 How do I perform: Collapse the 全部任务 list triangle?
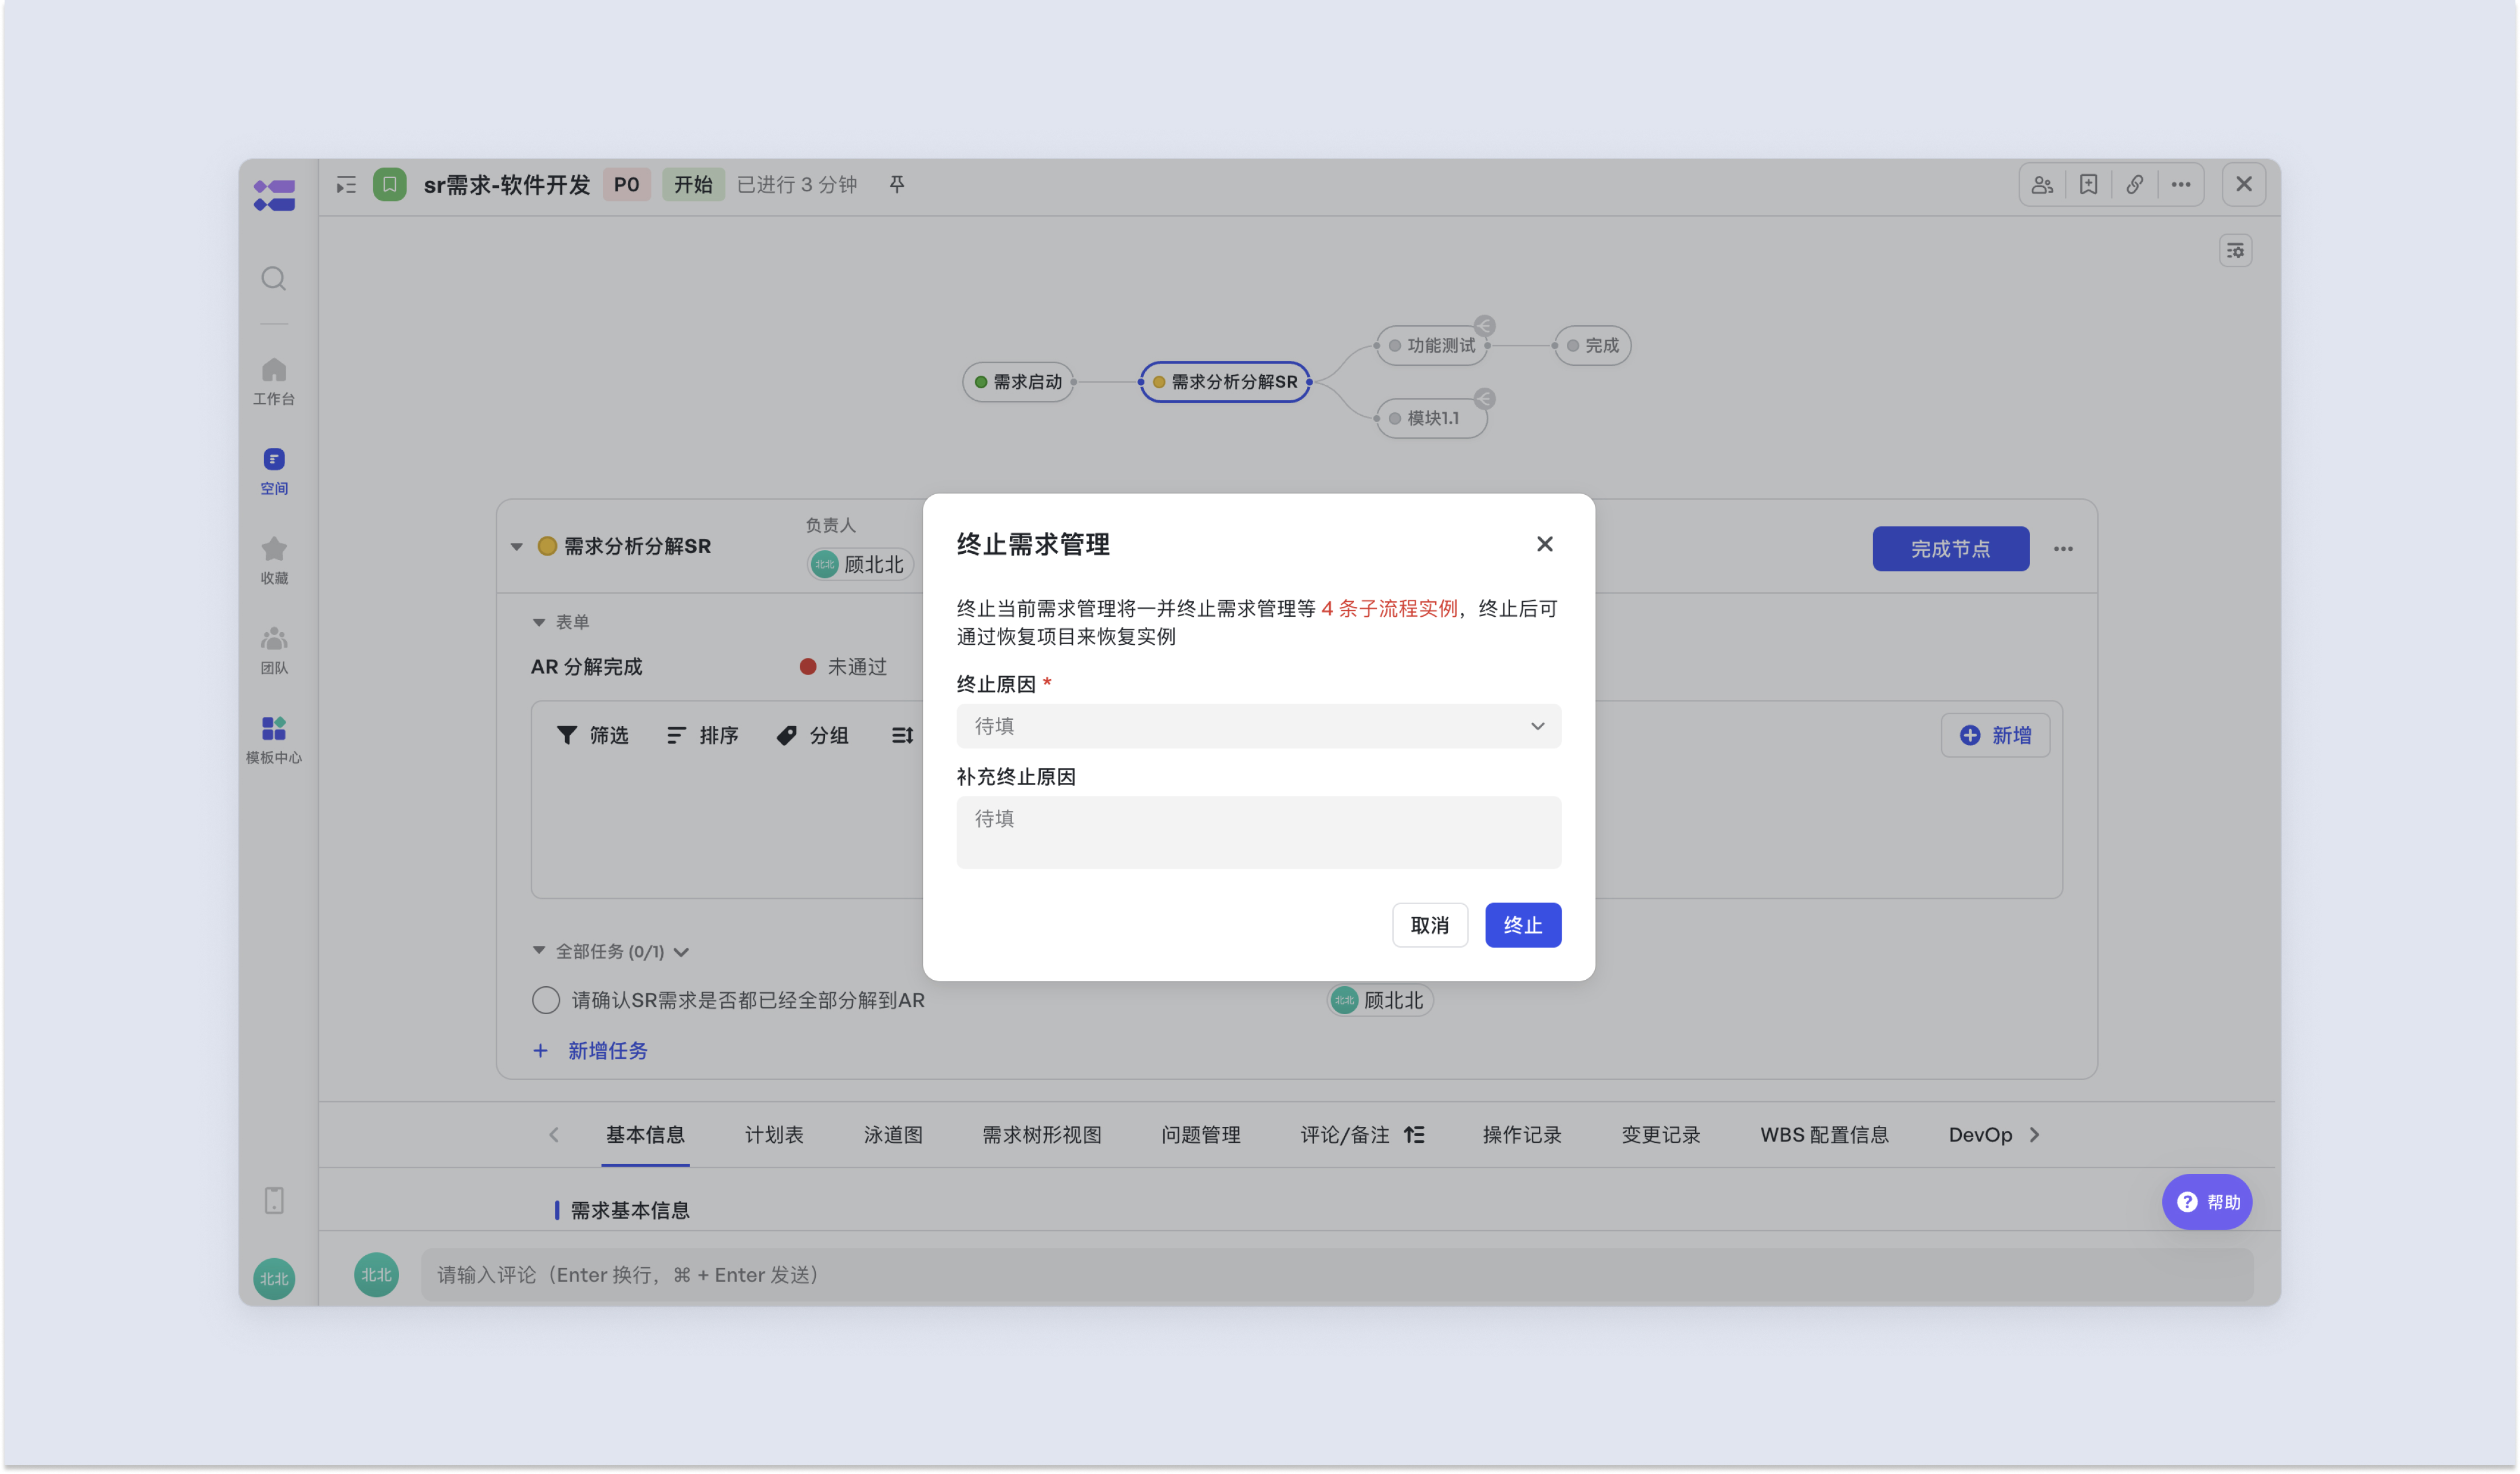[x=538, y=950]
